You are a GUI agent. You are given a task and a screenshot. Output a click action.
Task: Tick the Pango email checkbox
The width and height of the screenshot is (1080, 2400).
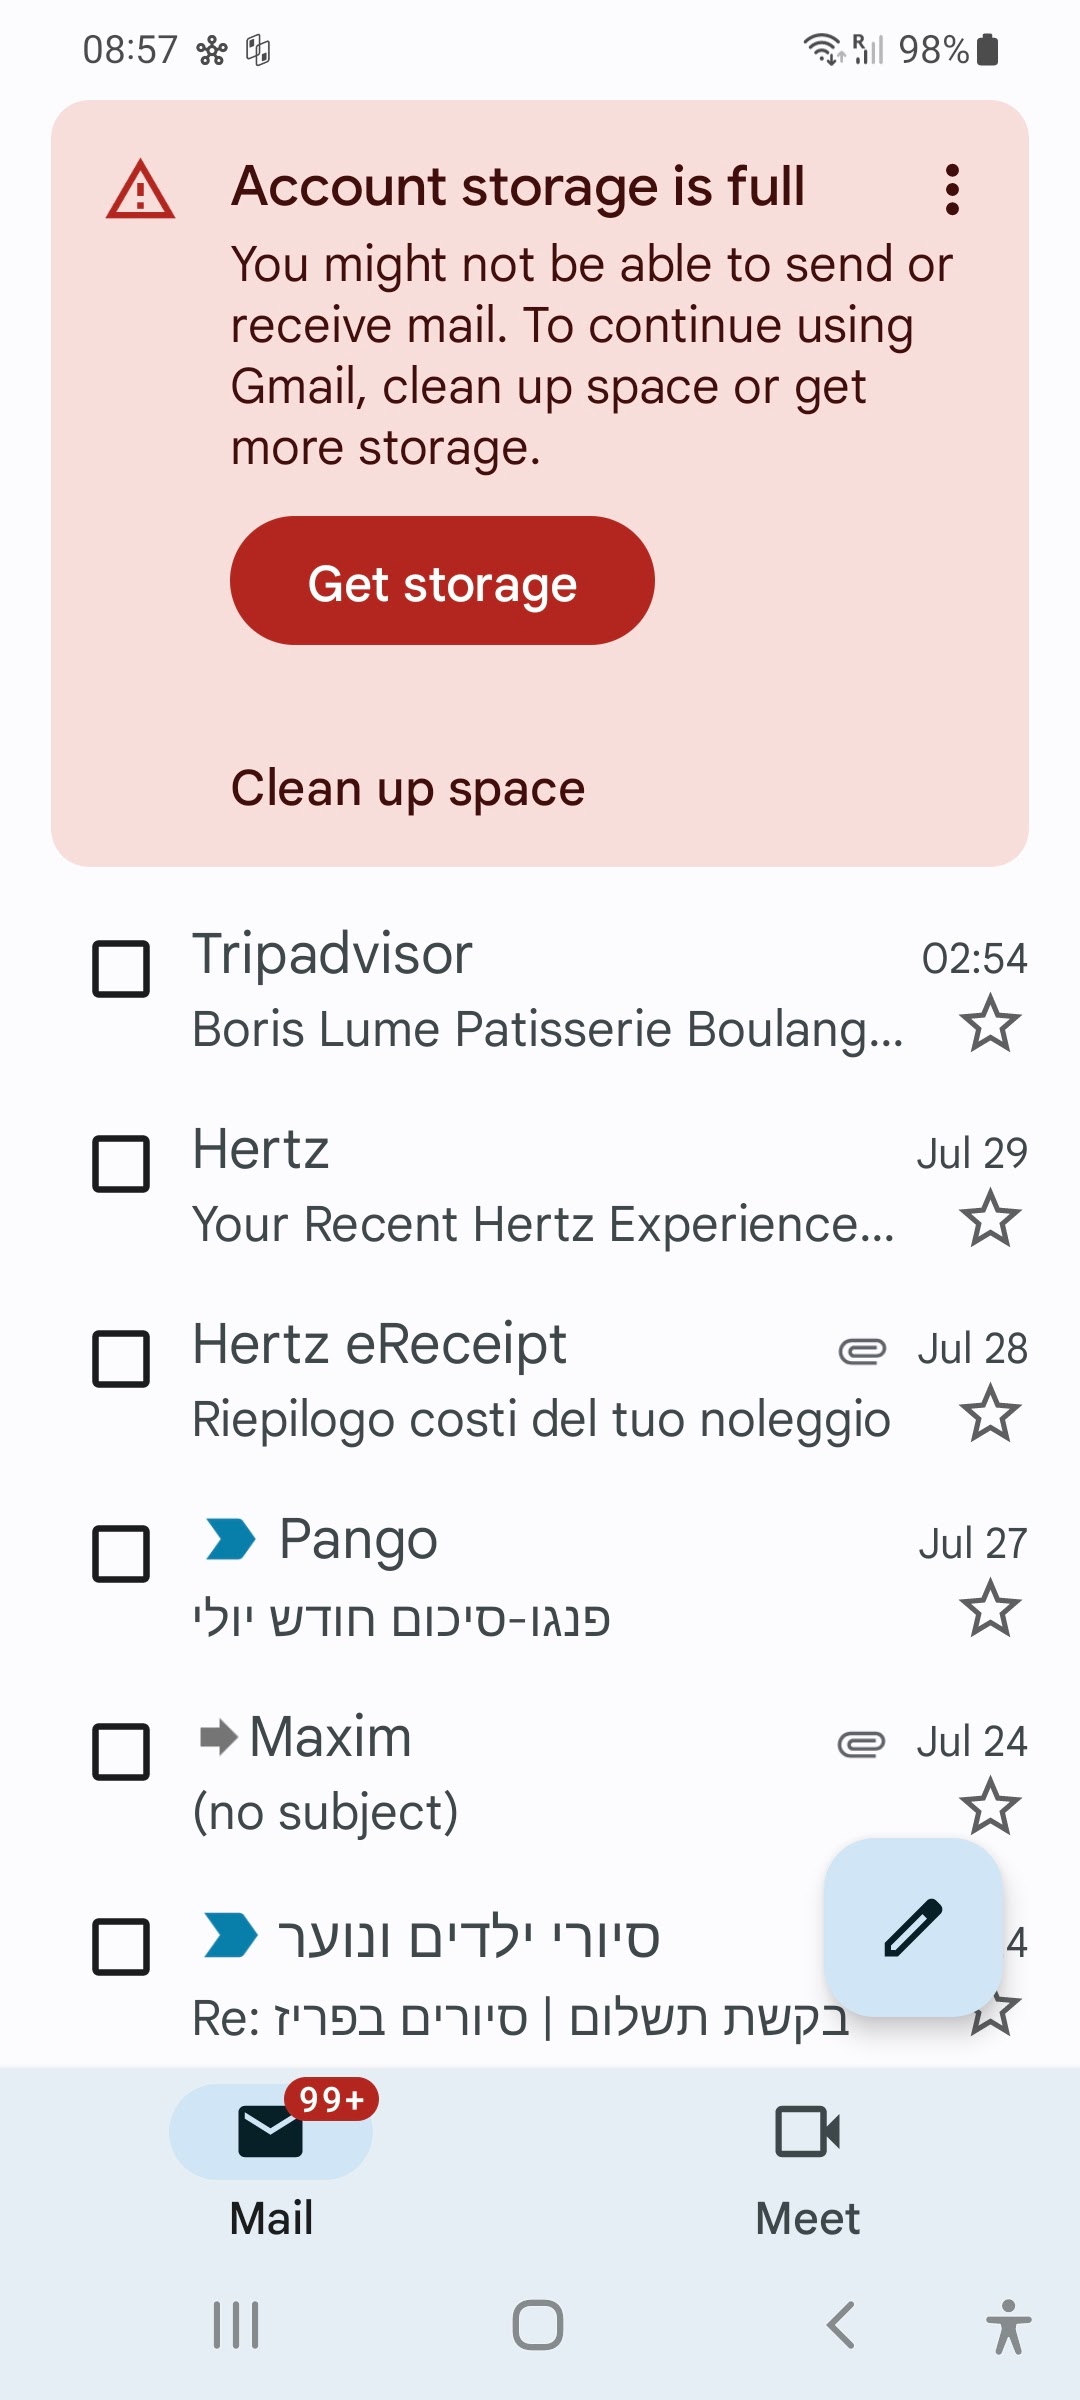pos(121,1553)
